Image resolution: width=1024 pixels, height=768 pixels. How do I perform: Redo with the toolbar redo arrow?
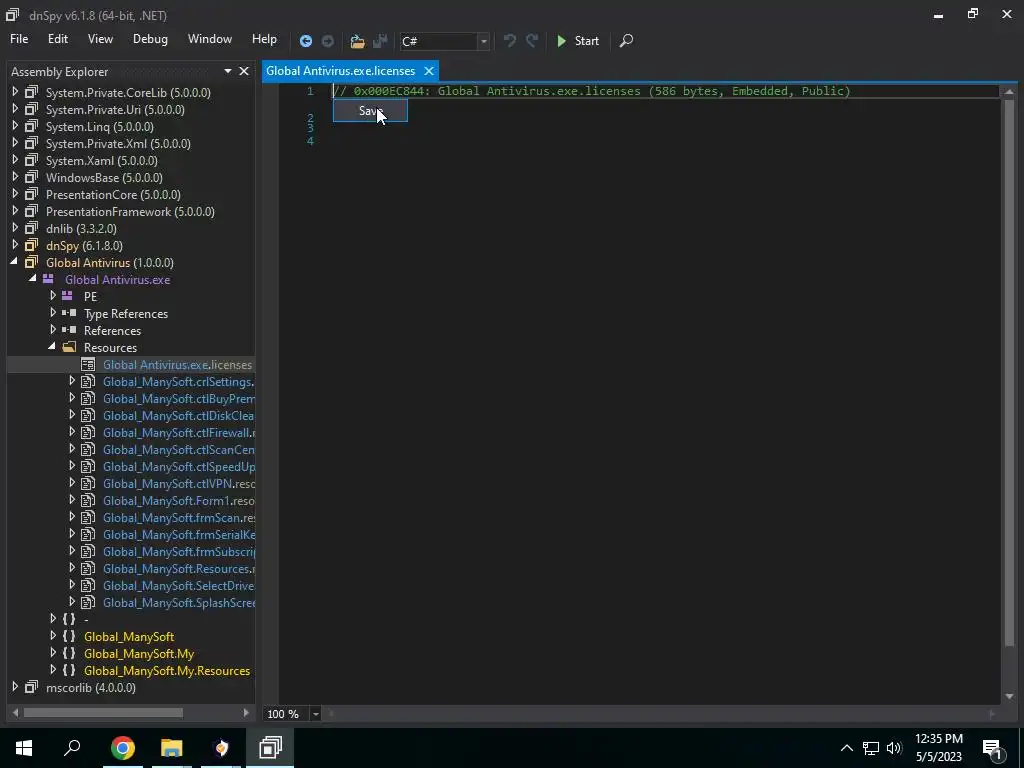[x=532, y=41]
